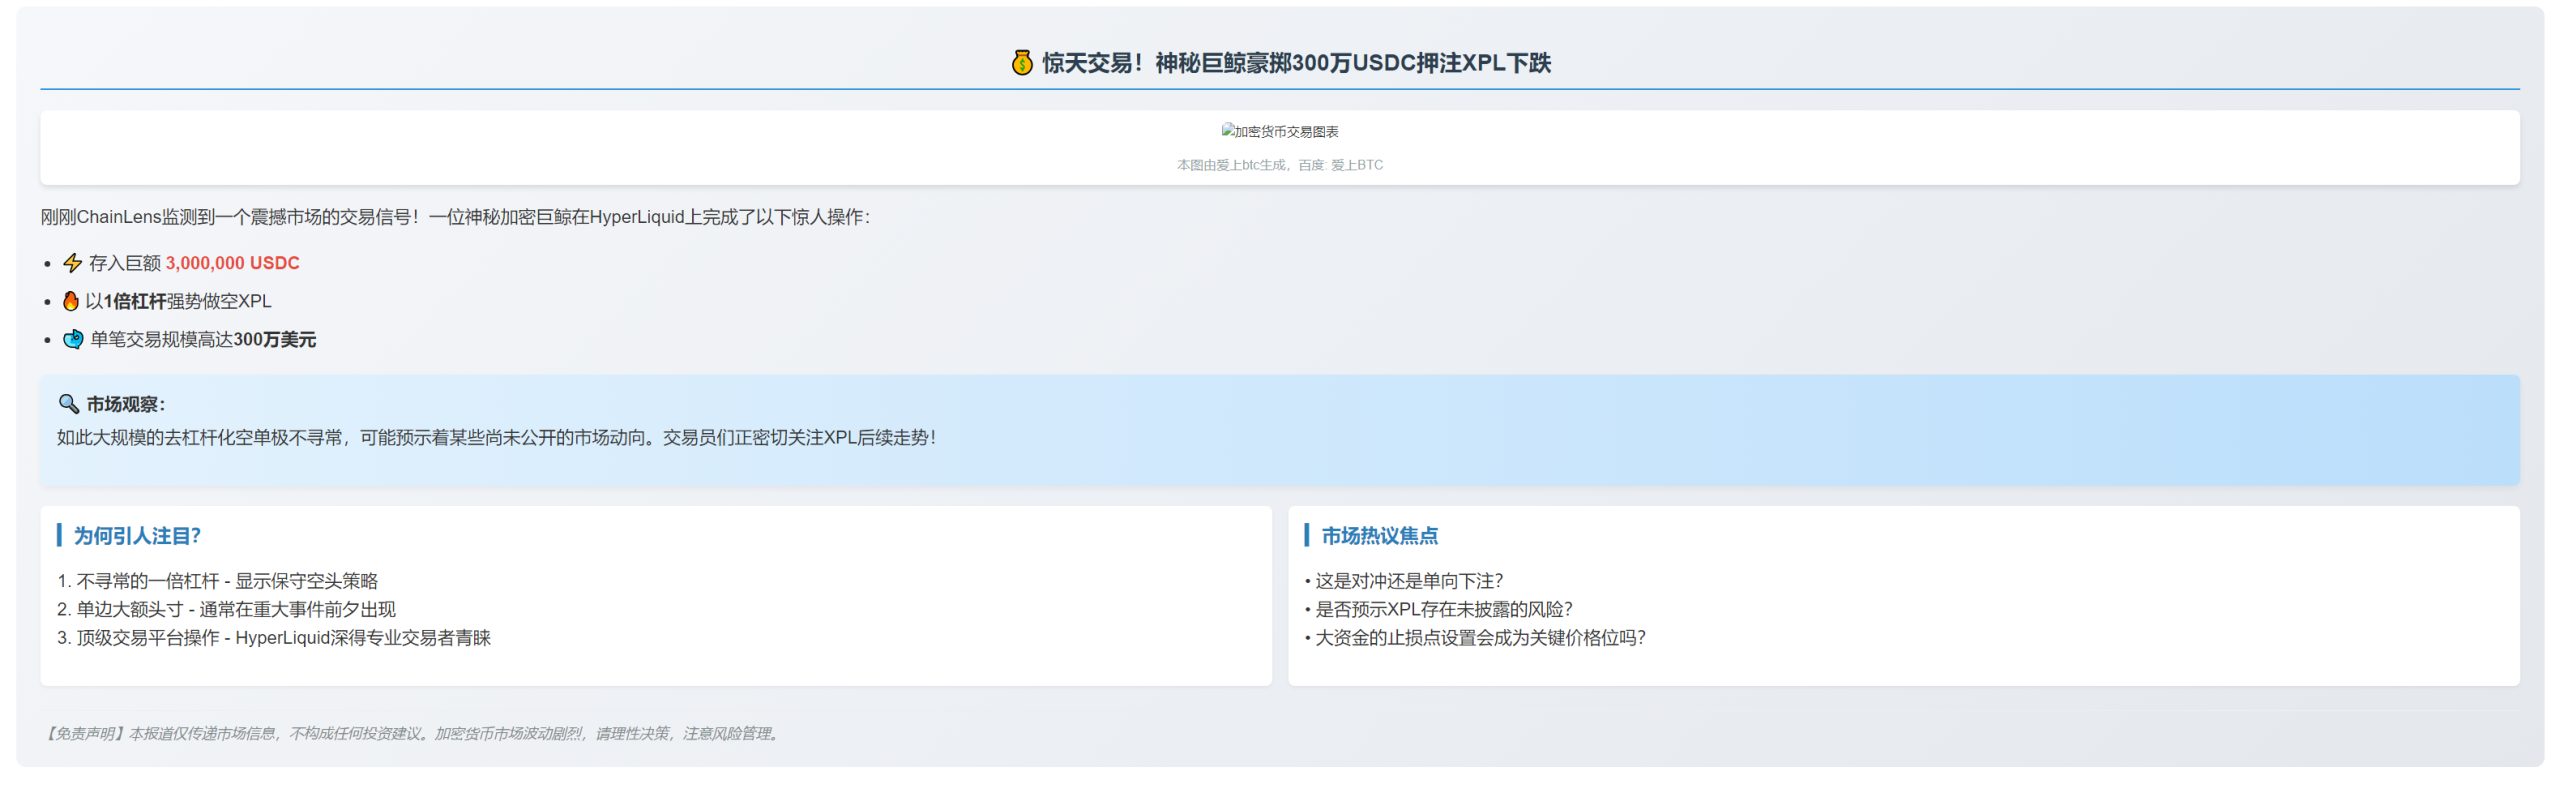Click the red 3,000,000 USDC amount

pos(232,263)
